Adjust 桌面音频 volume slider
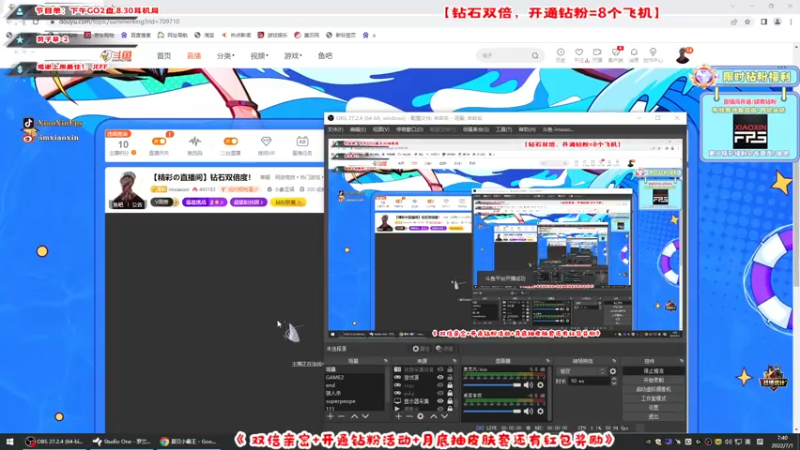The image size is (800, 450). tap(493, 411)
